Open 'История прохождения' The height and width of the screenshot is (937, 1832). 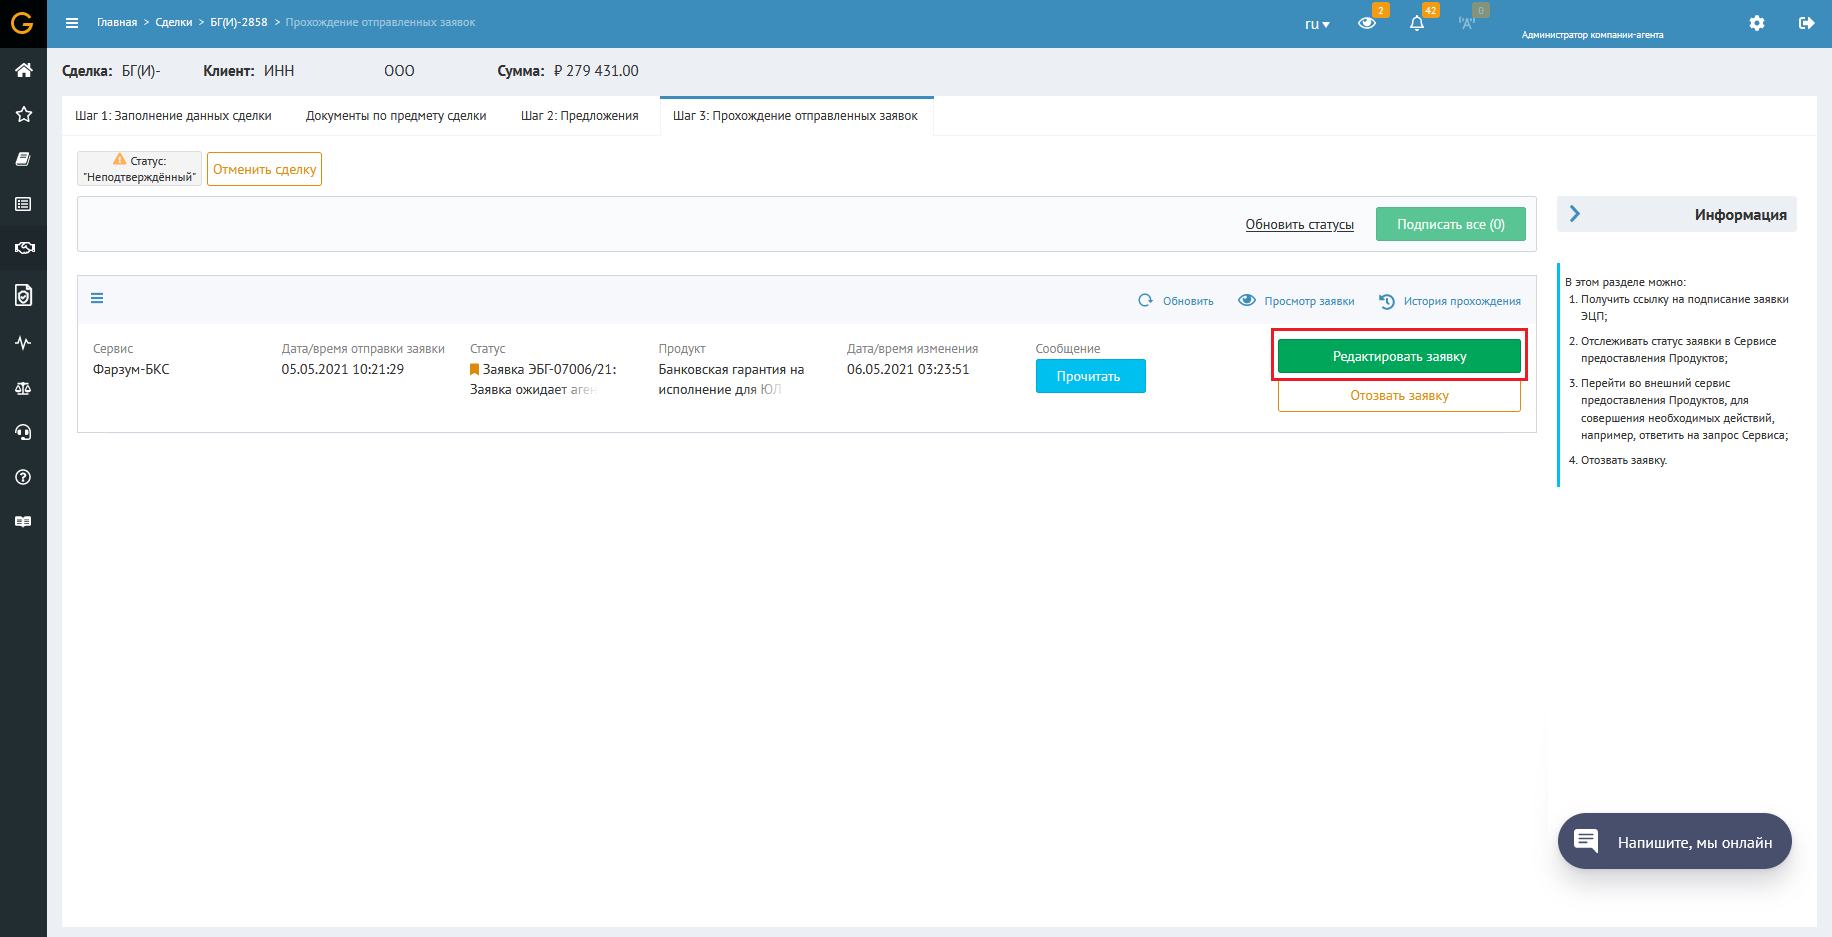[1450, 301]
